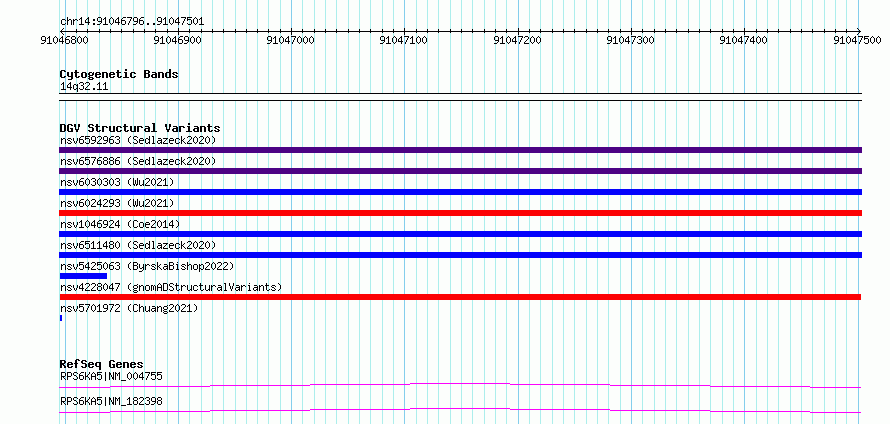The image size is (890, 424).
Task: Click ruler tick label 91047000
Action: pyautogui.click(x=291, y=40)
